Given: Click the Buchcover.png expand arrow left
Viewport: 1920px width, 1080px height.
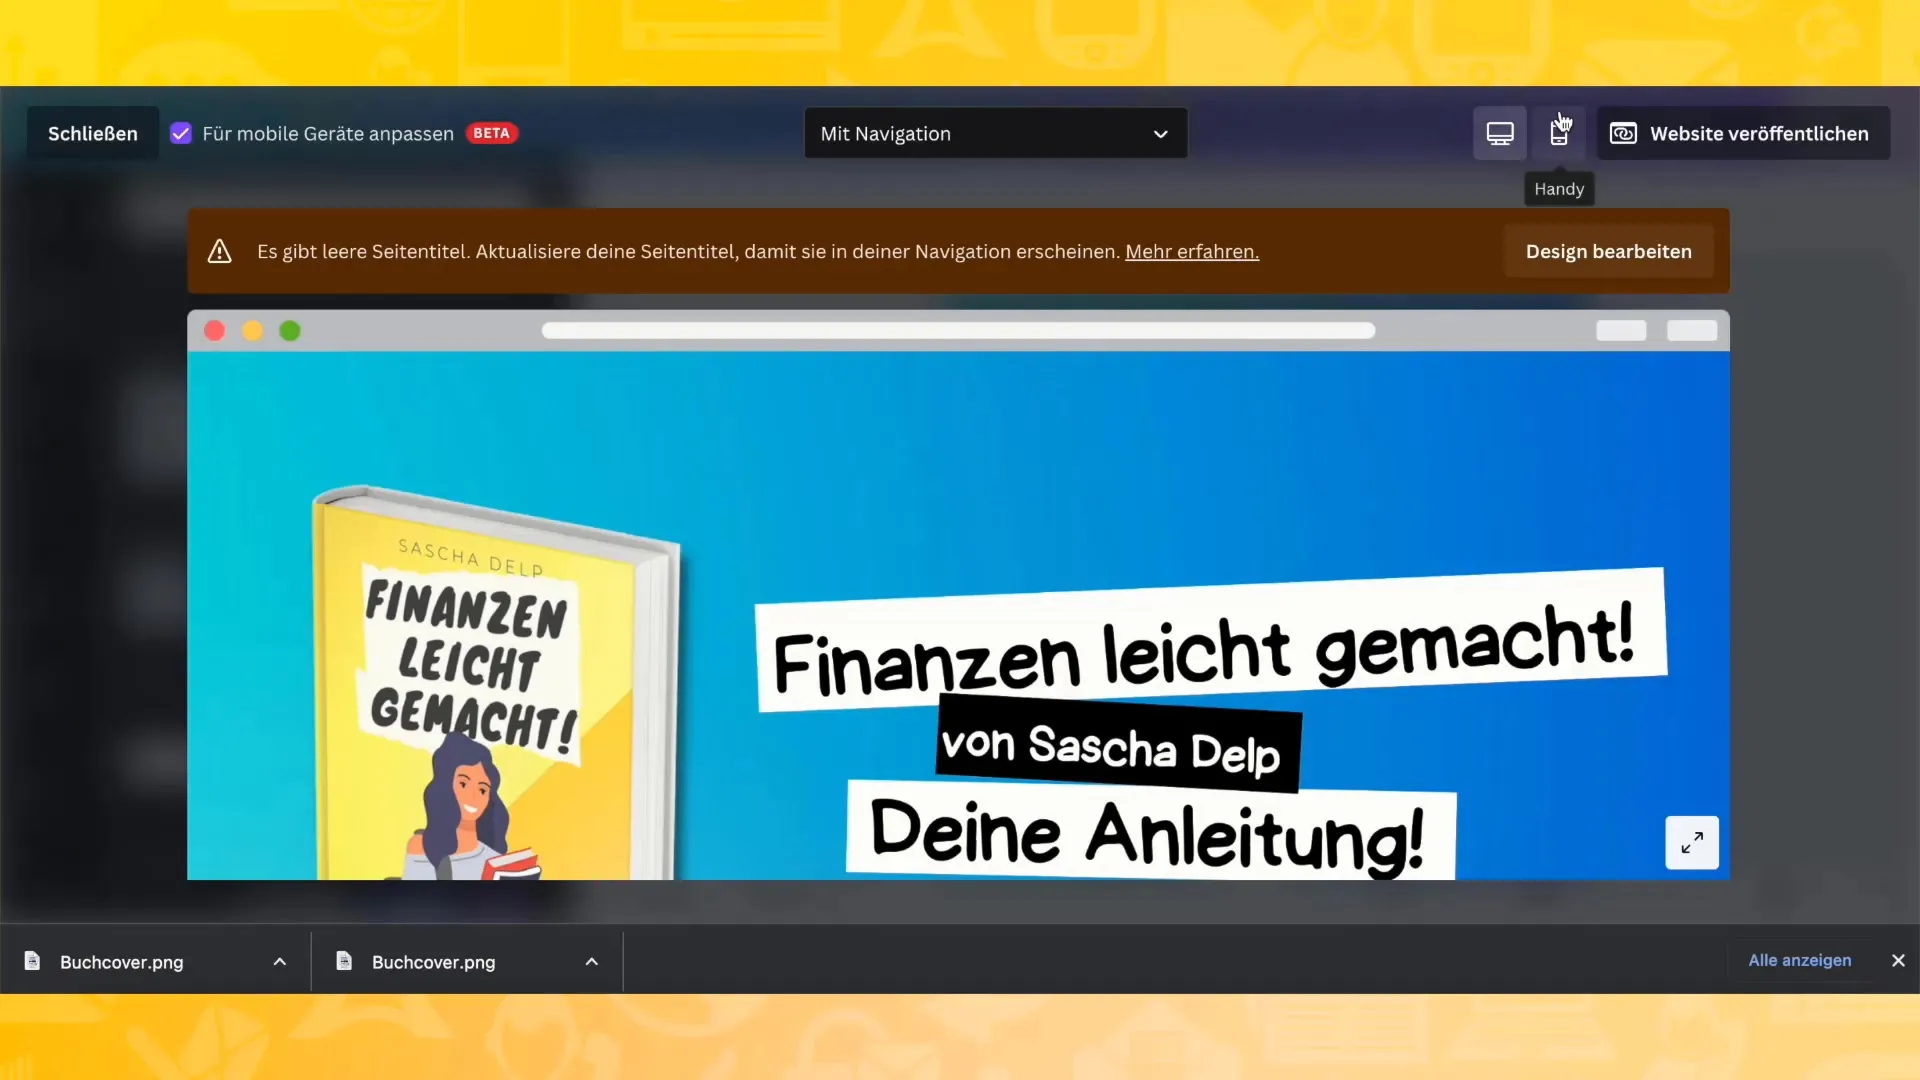Looking at the screenshot, I should pyautogui.click(x=280, y=961).
